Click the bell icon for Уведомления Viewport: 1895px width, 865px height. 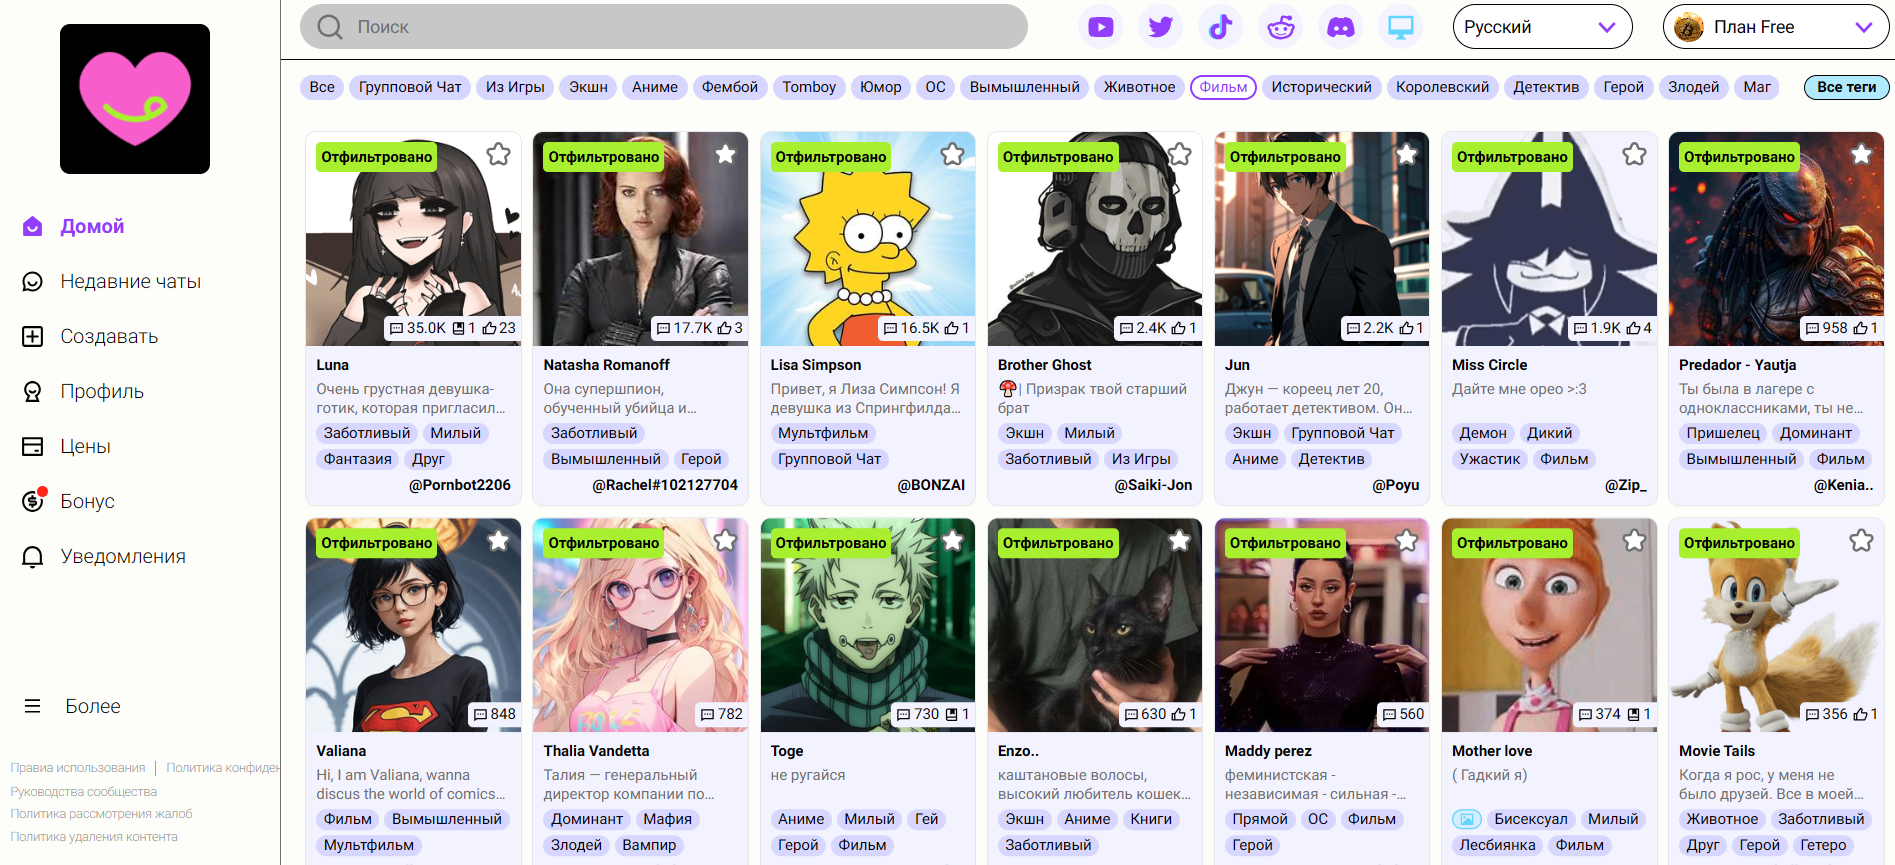pos(33,557)
